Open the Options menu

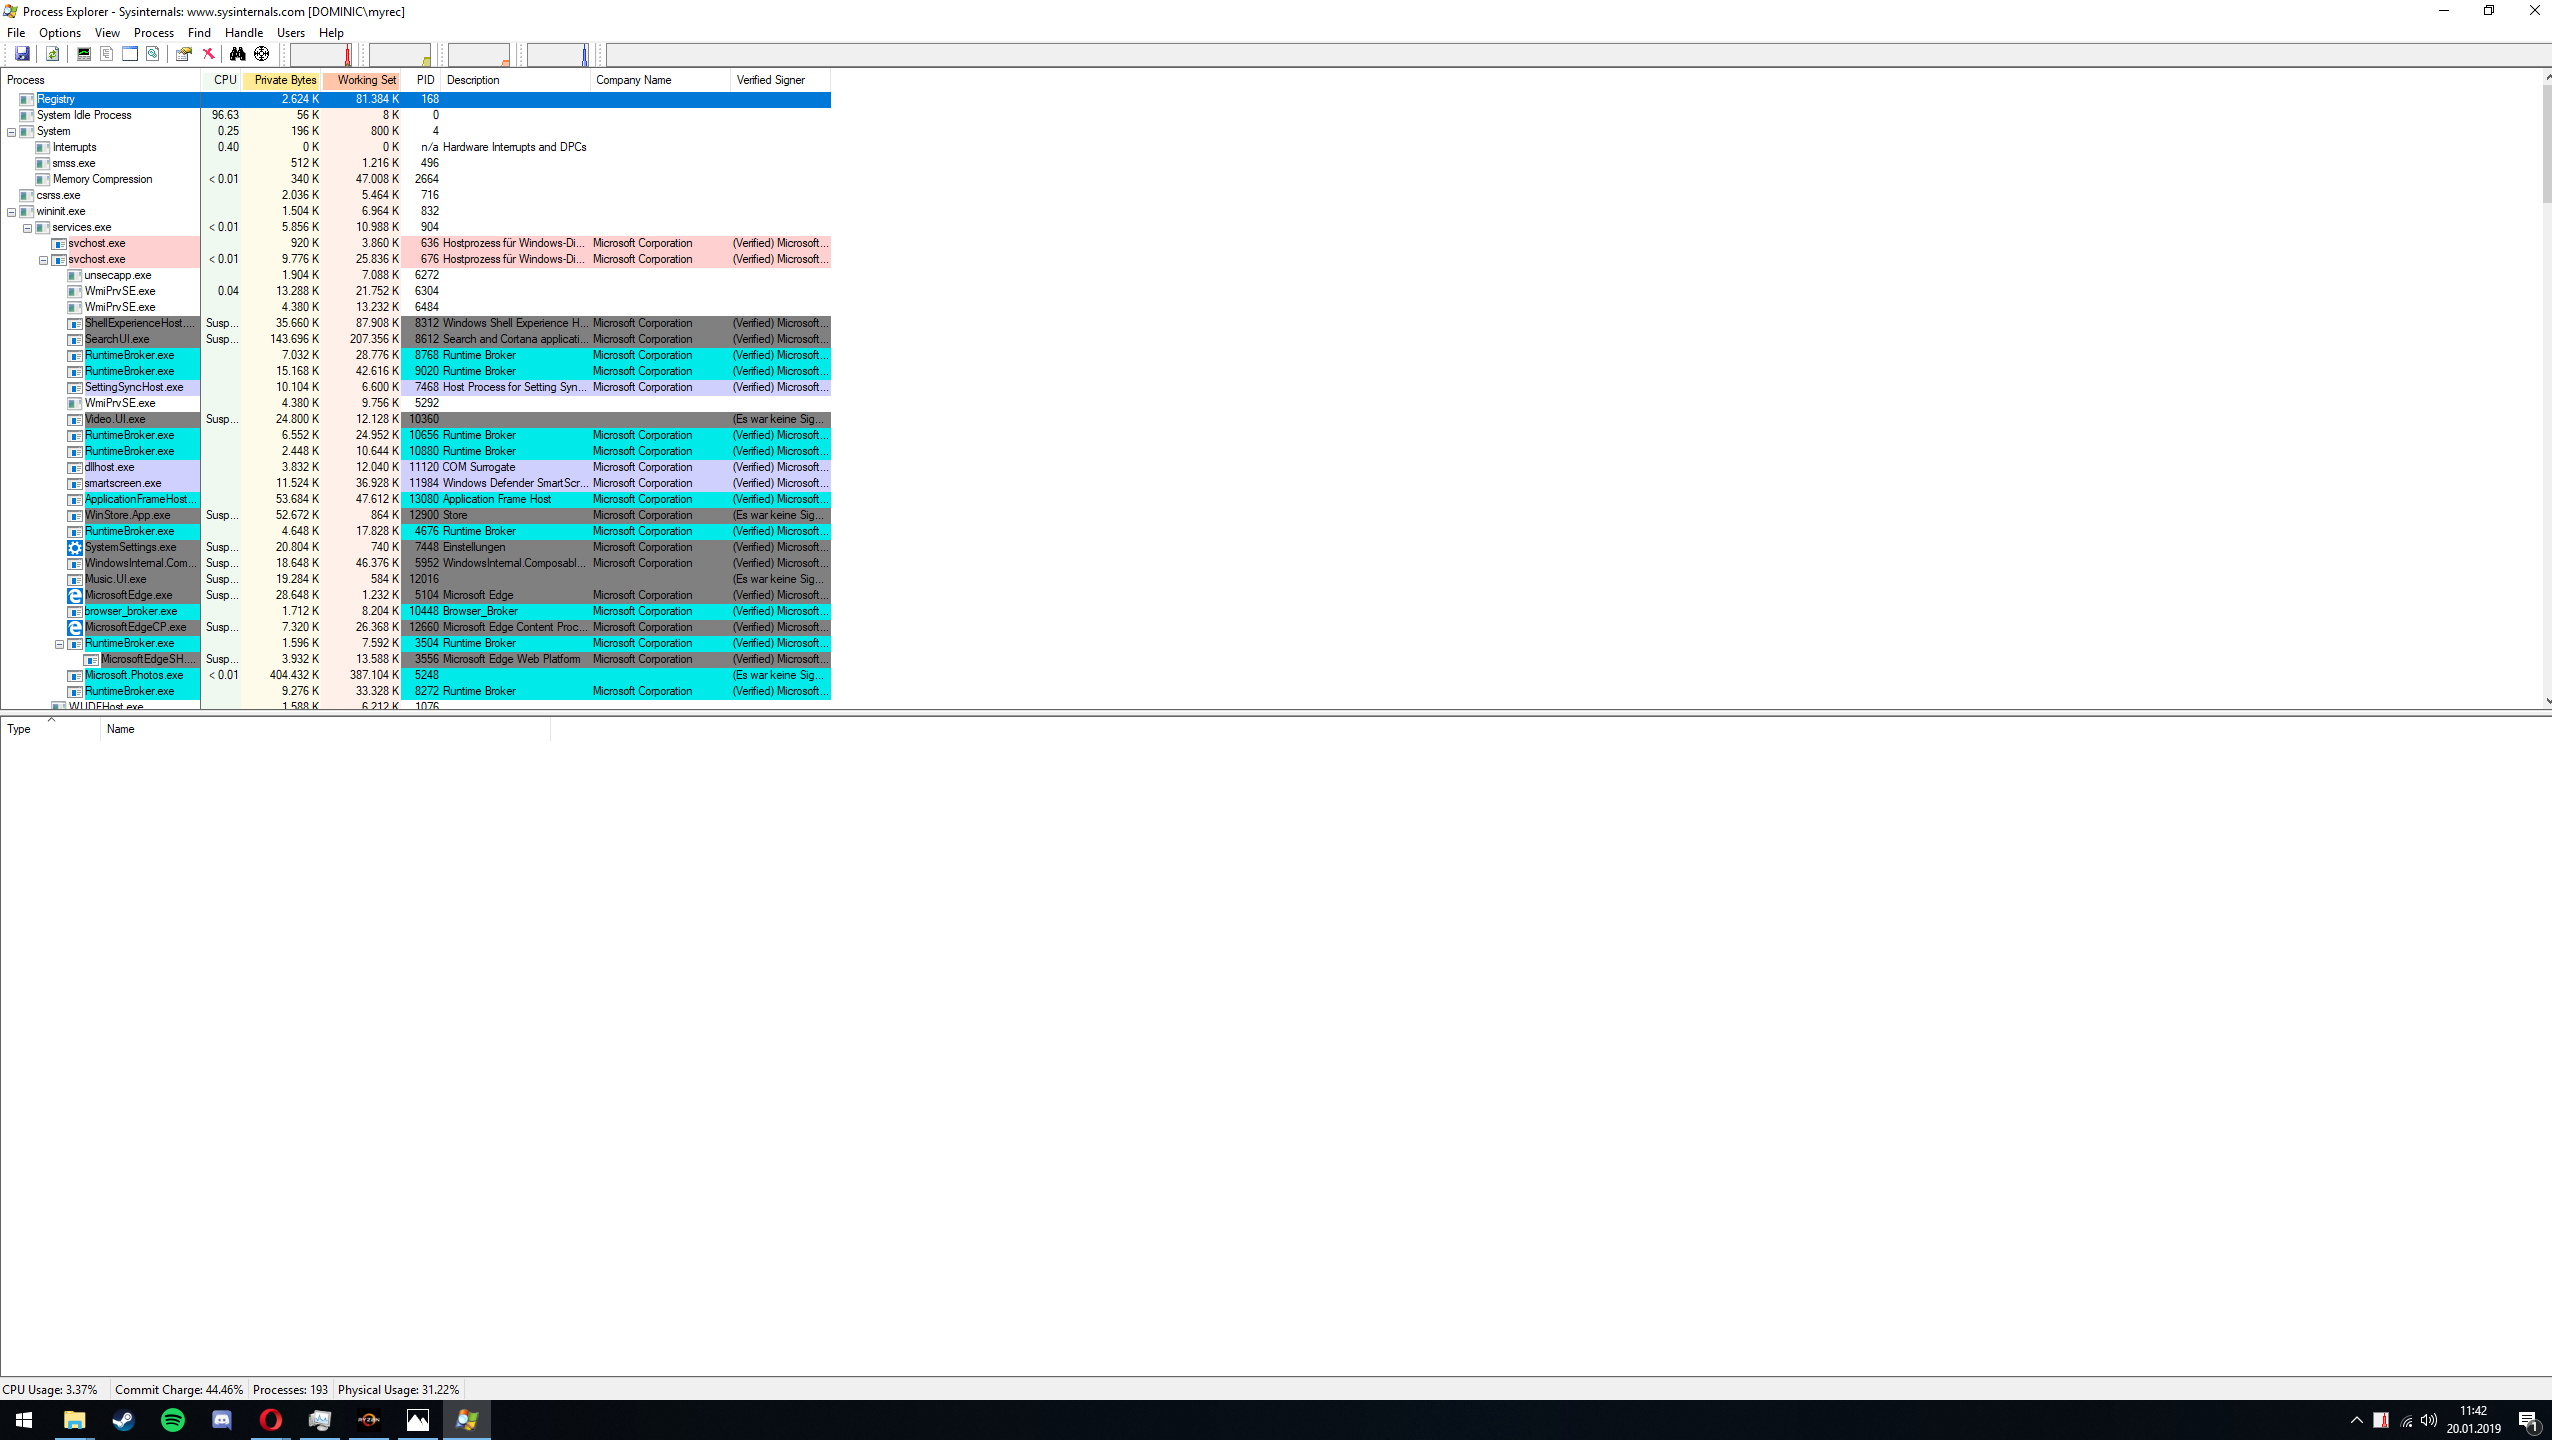pos(59,33)
